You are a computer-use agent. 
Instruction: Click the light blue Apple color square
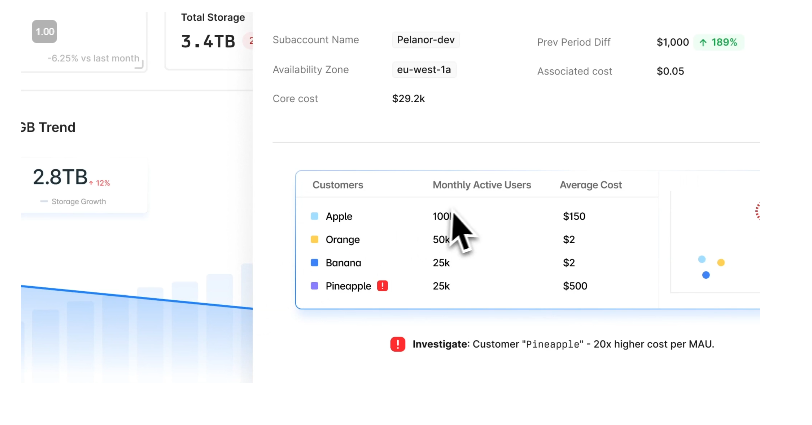[315, 216]
